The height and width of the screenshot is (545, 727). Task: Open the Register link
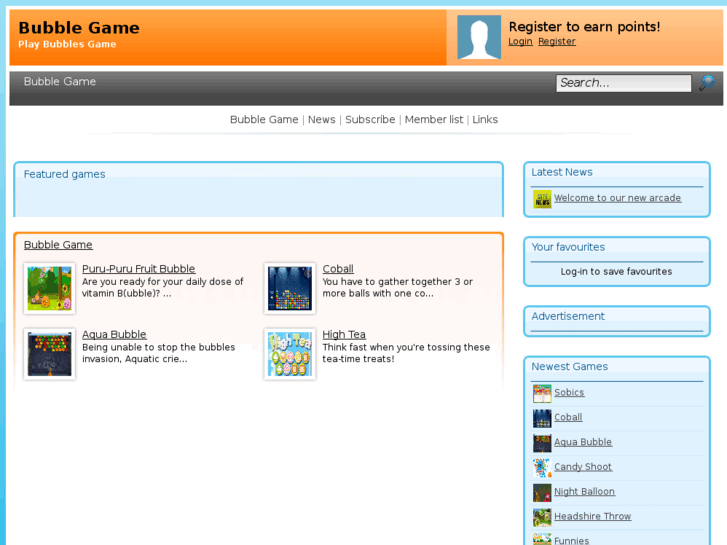coord(557,41)
